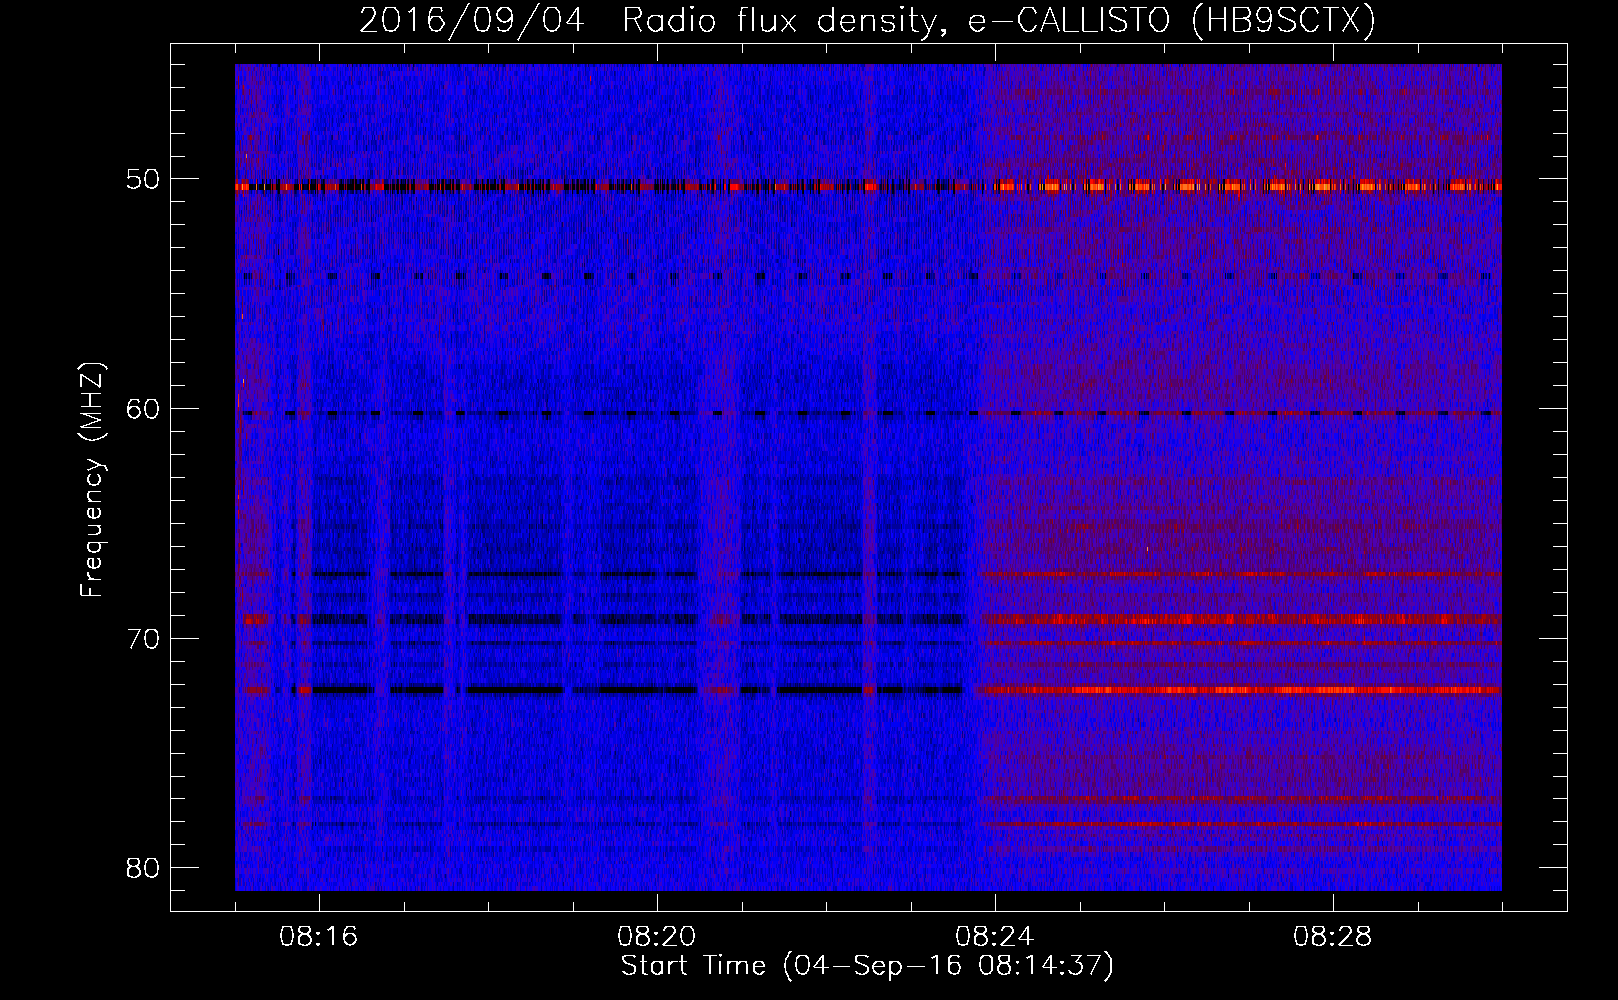The image size is (1618, 1000).
Task: Click the 70 frequency tick label
Action: point(144,639)
